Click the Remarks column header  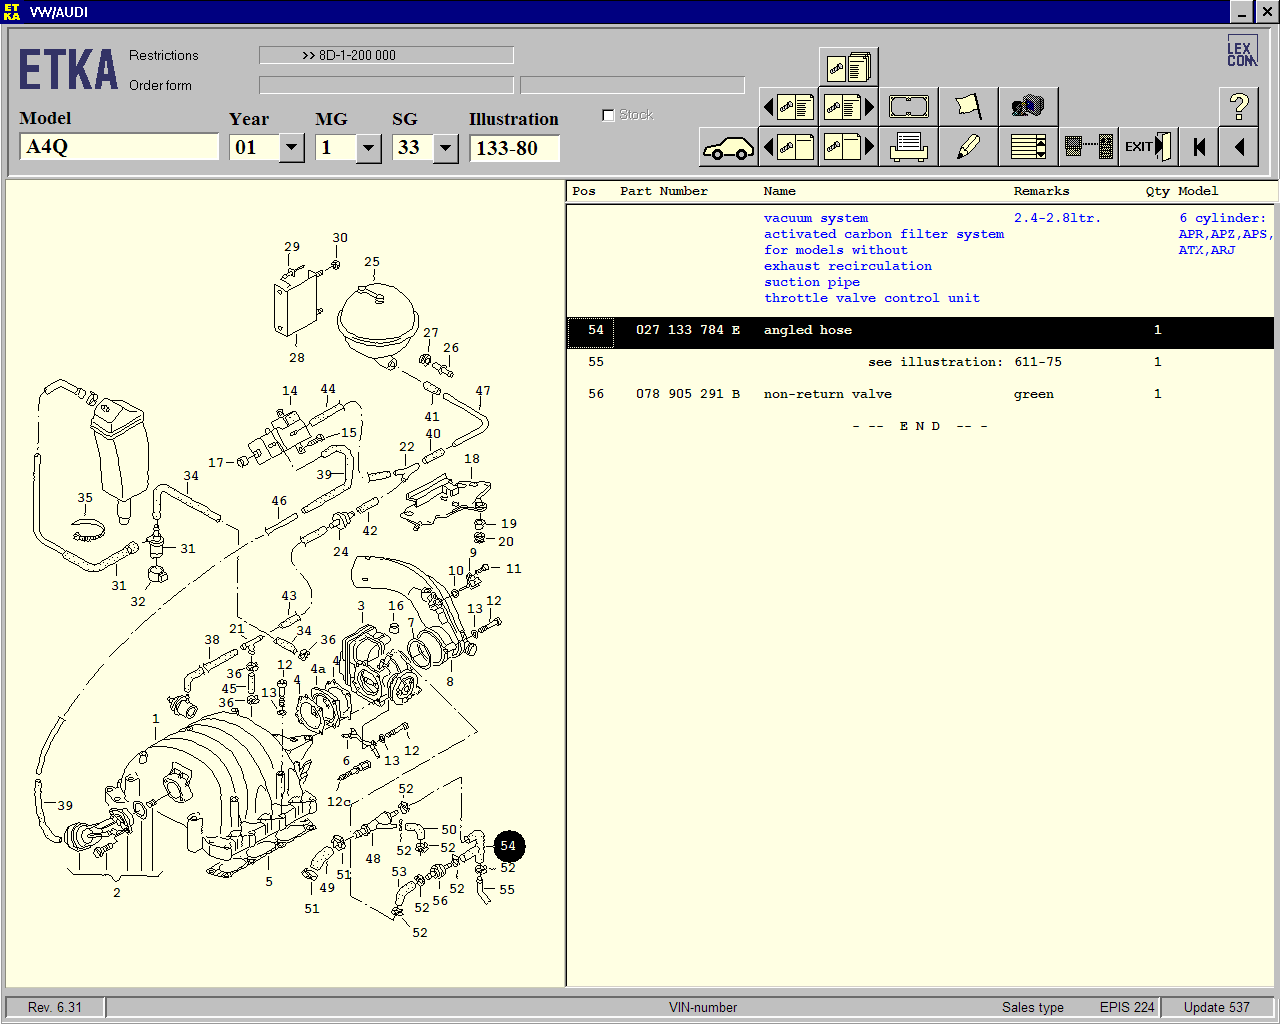[1041, 191]
